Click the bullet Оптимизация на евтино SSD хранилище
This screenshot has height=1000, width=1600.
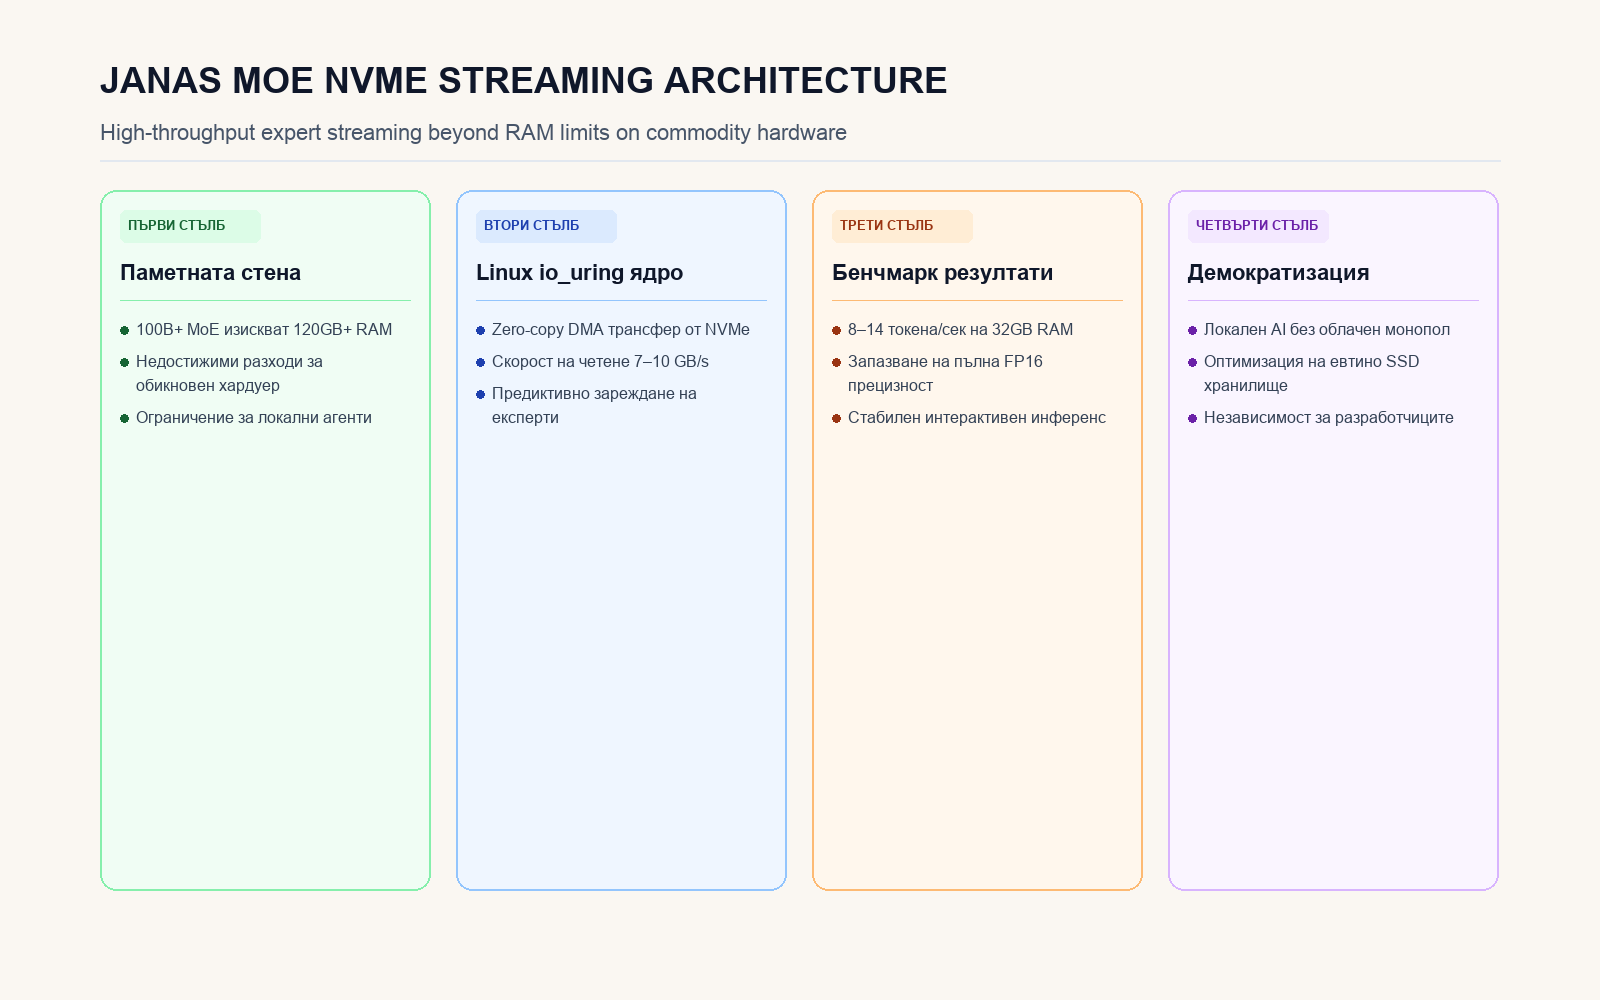tap(1304, 374)
